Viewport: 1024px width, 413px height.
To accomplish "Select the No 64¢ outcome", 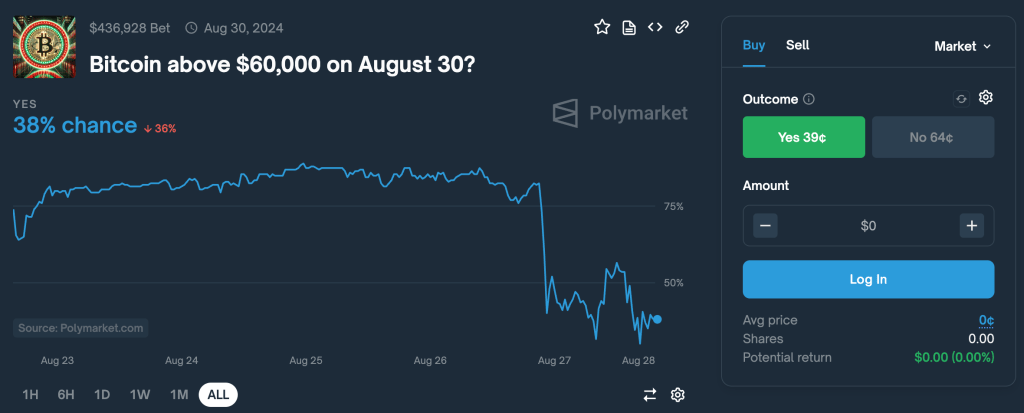I will 933,137.
